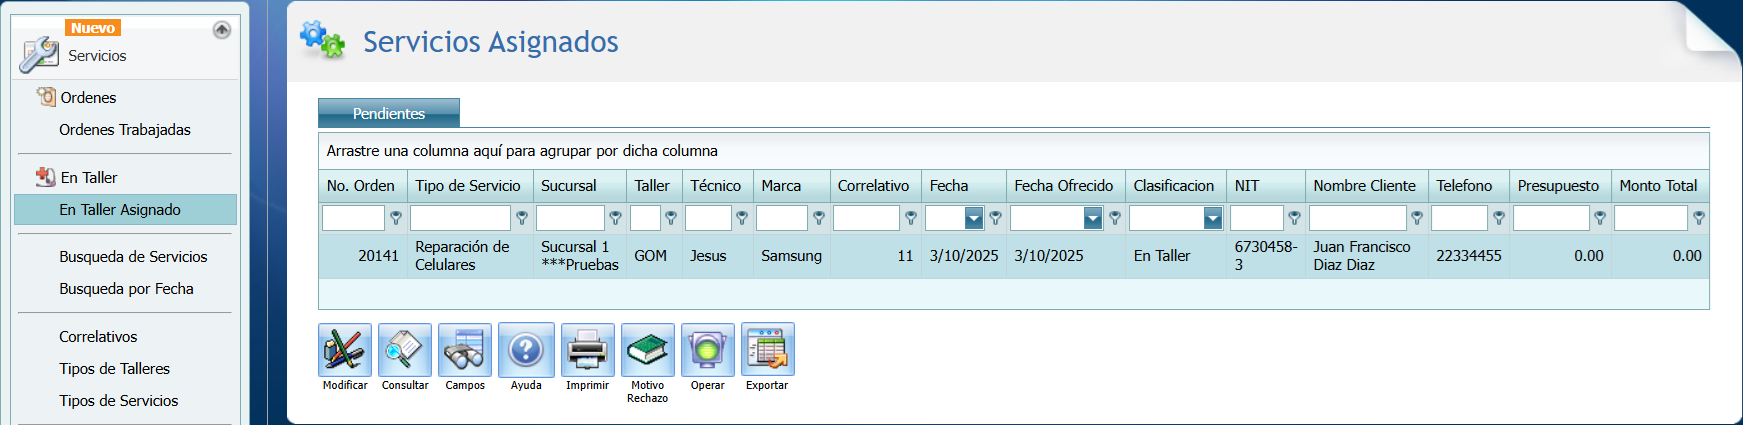The height and width of the screenshot is (425, 1743).
Task: Click the telephone cell 22334455
Action: [1469, 256]
